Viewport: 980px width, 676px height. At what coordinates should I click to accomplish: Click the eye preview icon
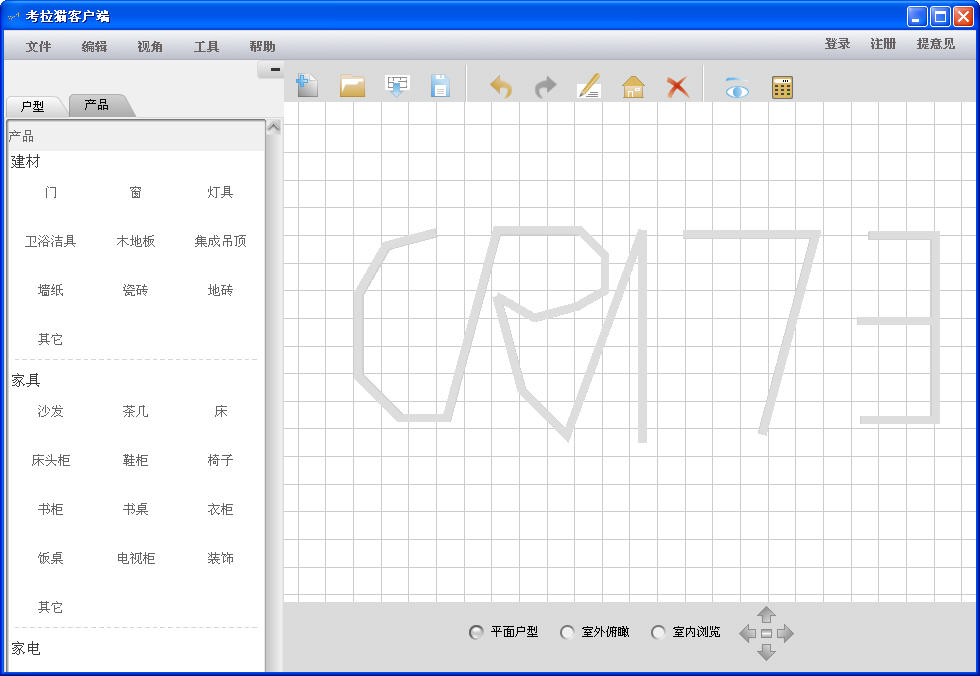(x=737, y=88)
